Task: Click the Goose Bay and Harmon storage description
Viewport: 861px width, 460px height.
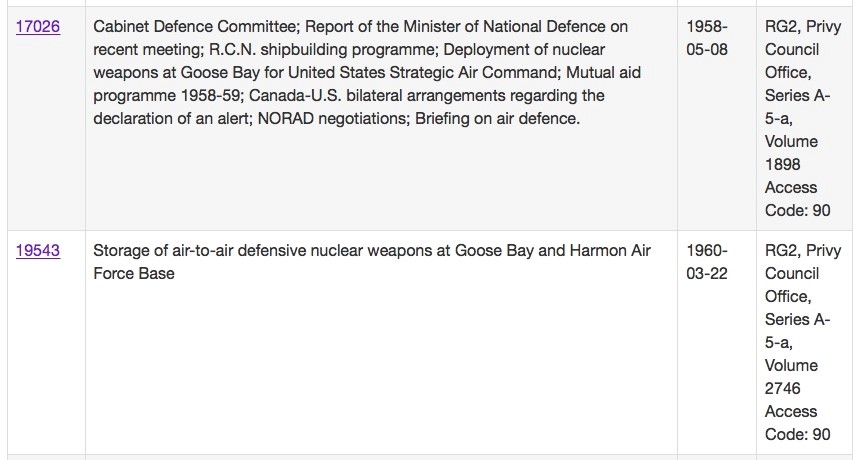Action: (x=372, y=251)
